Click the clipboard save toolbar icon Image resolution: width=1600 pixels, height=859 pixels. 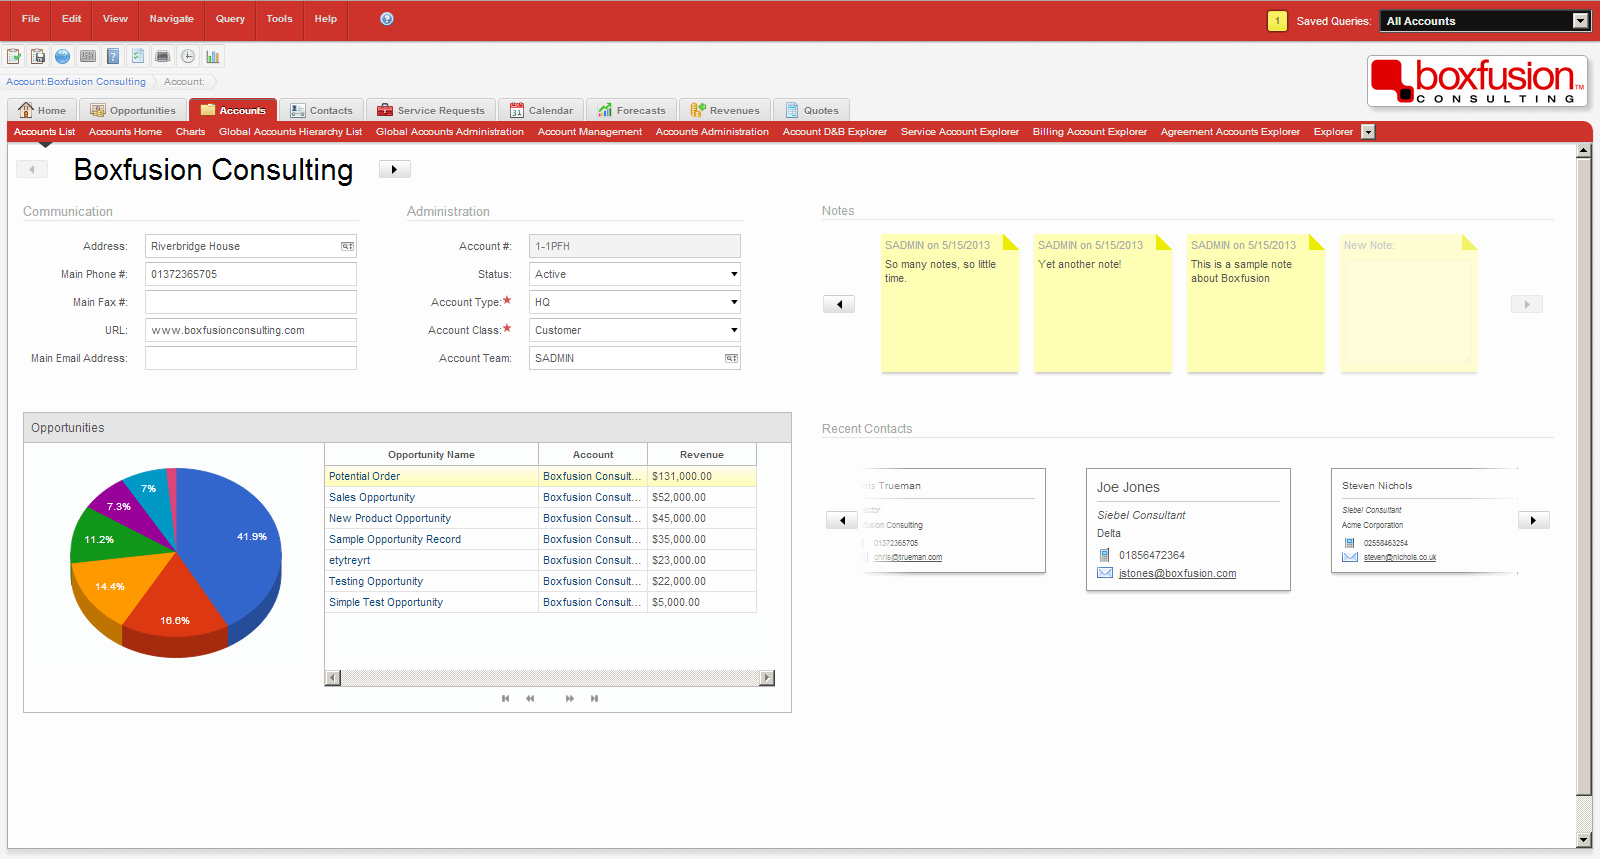[38, 56]
